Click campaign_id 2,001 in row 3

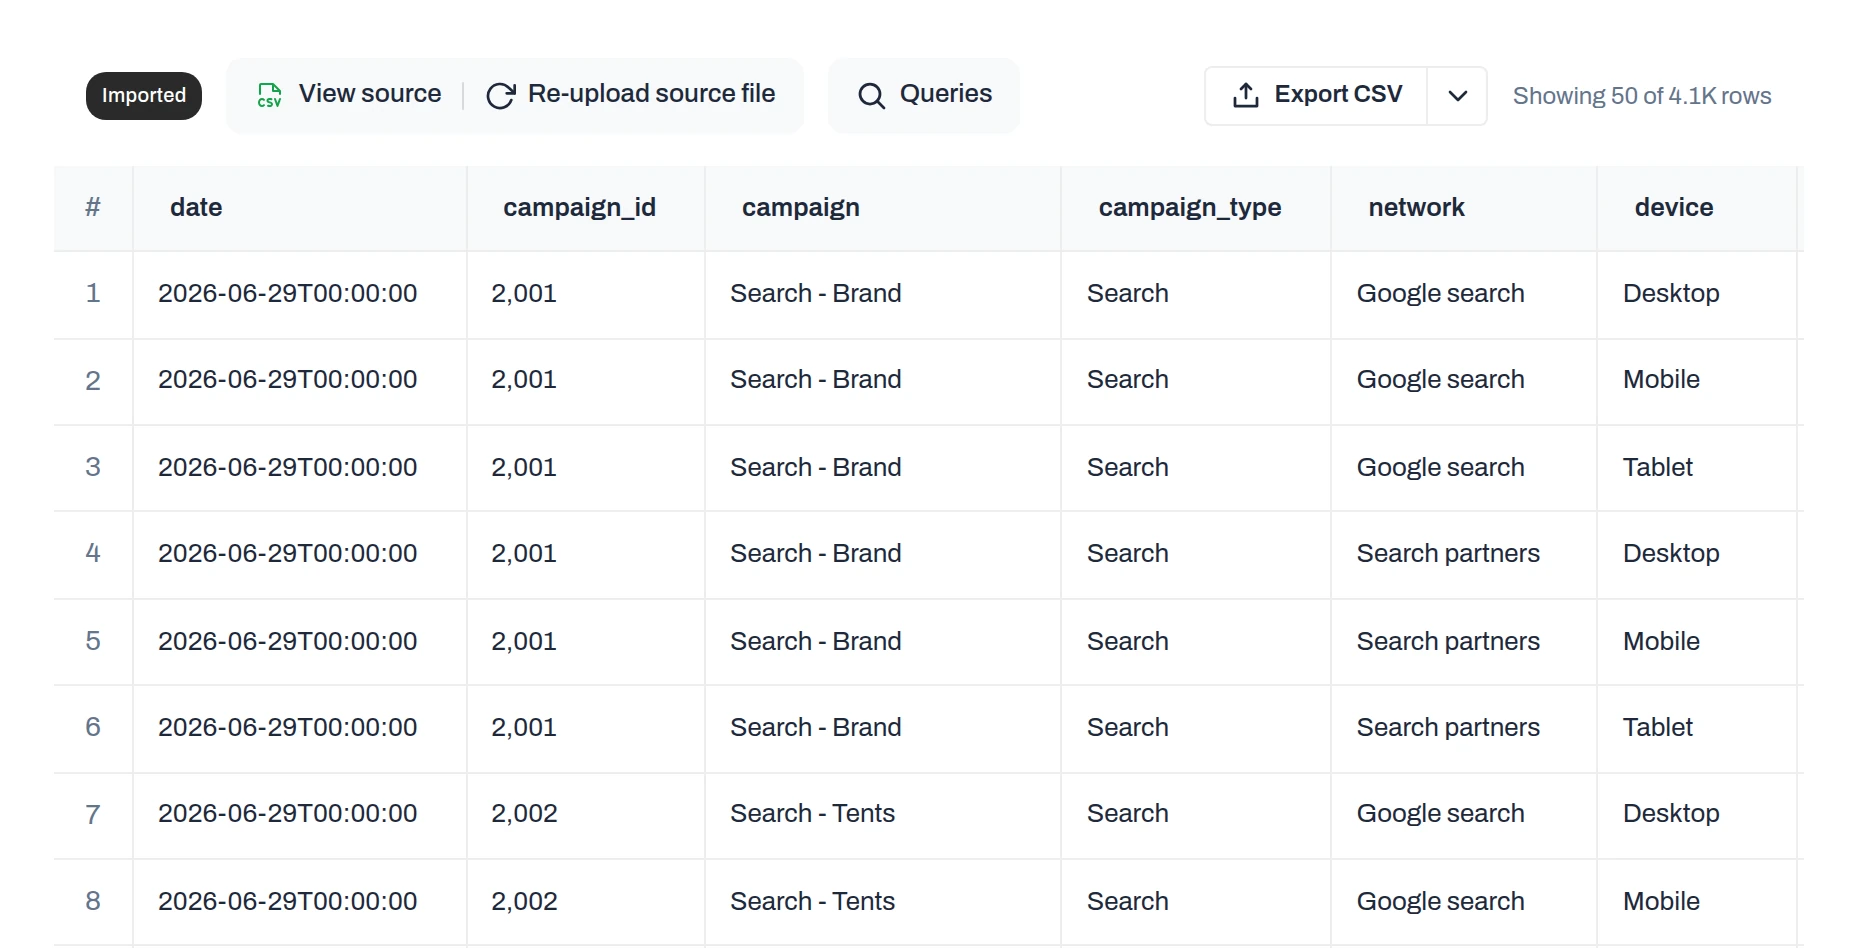click(524, 467)
